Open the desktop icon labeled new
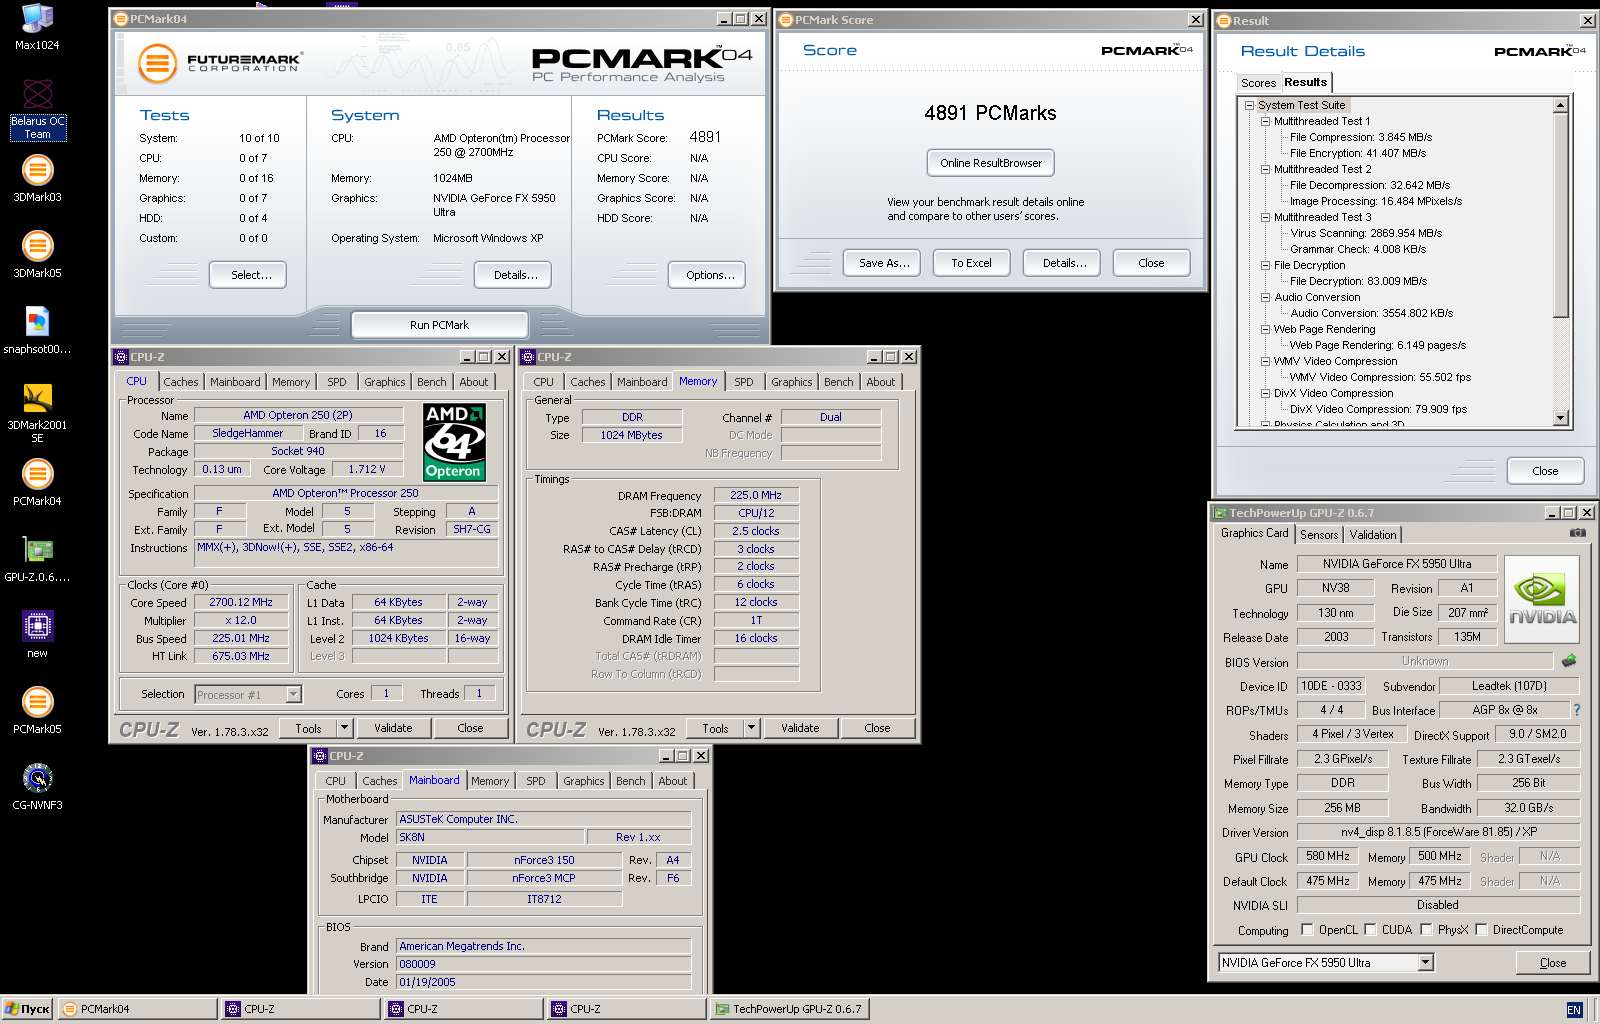Image resolution: width=1600 pixels, height=1024 pixels. [x=37, y=635]
